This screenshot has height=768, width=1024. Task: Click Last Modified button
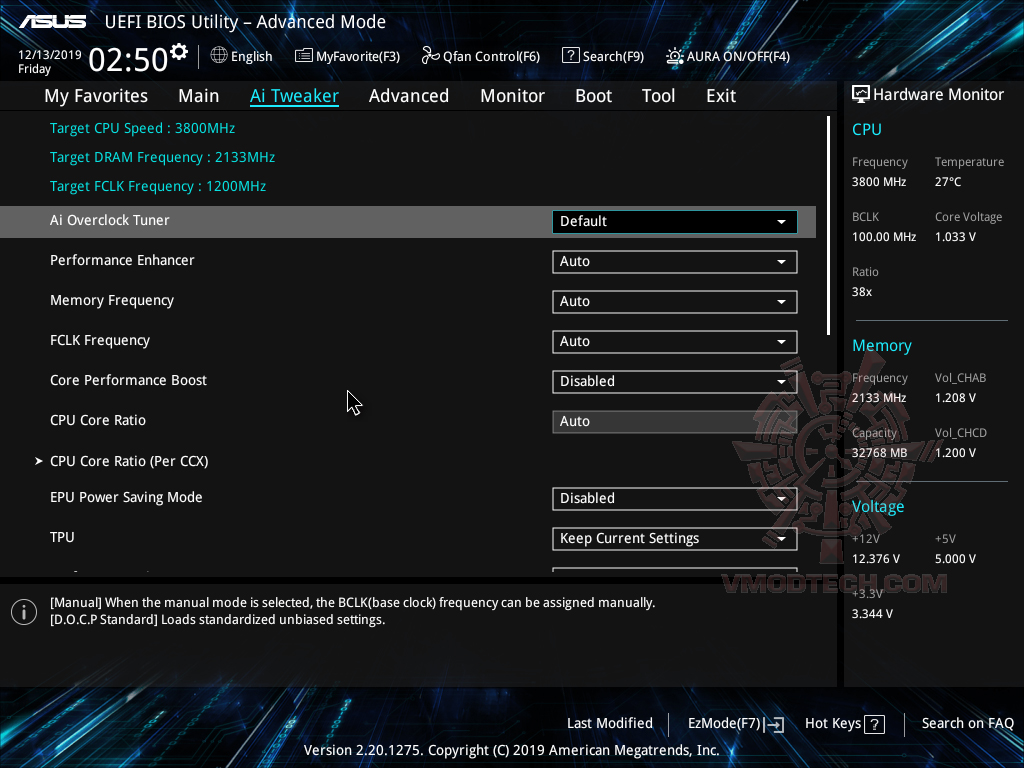[x=610, y=723]
